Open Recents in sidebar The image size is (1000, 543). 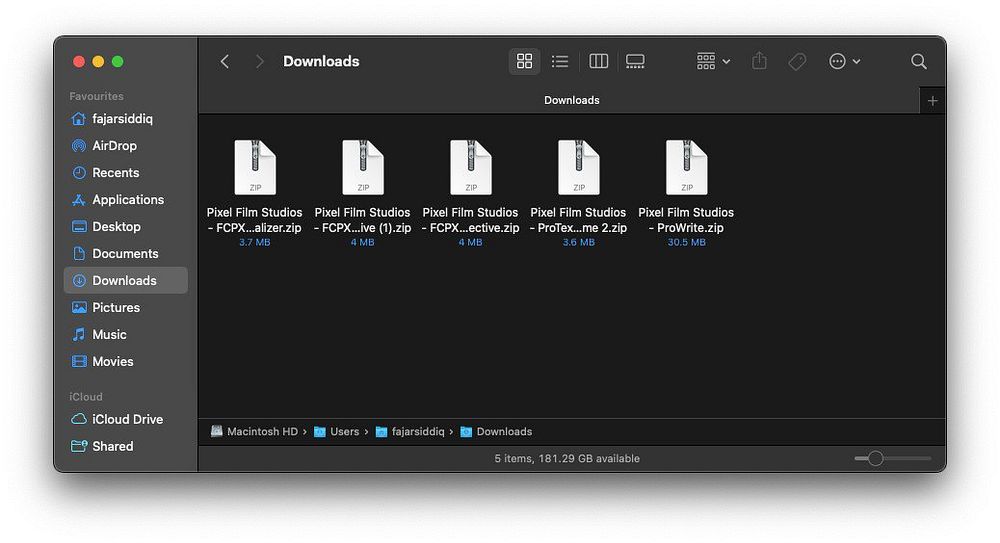tap(126, 172)
